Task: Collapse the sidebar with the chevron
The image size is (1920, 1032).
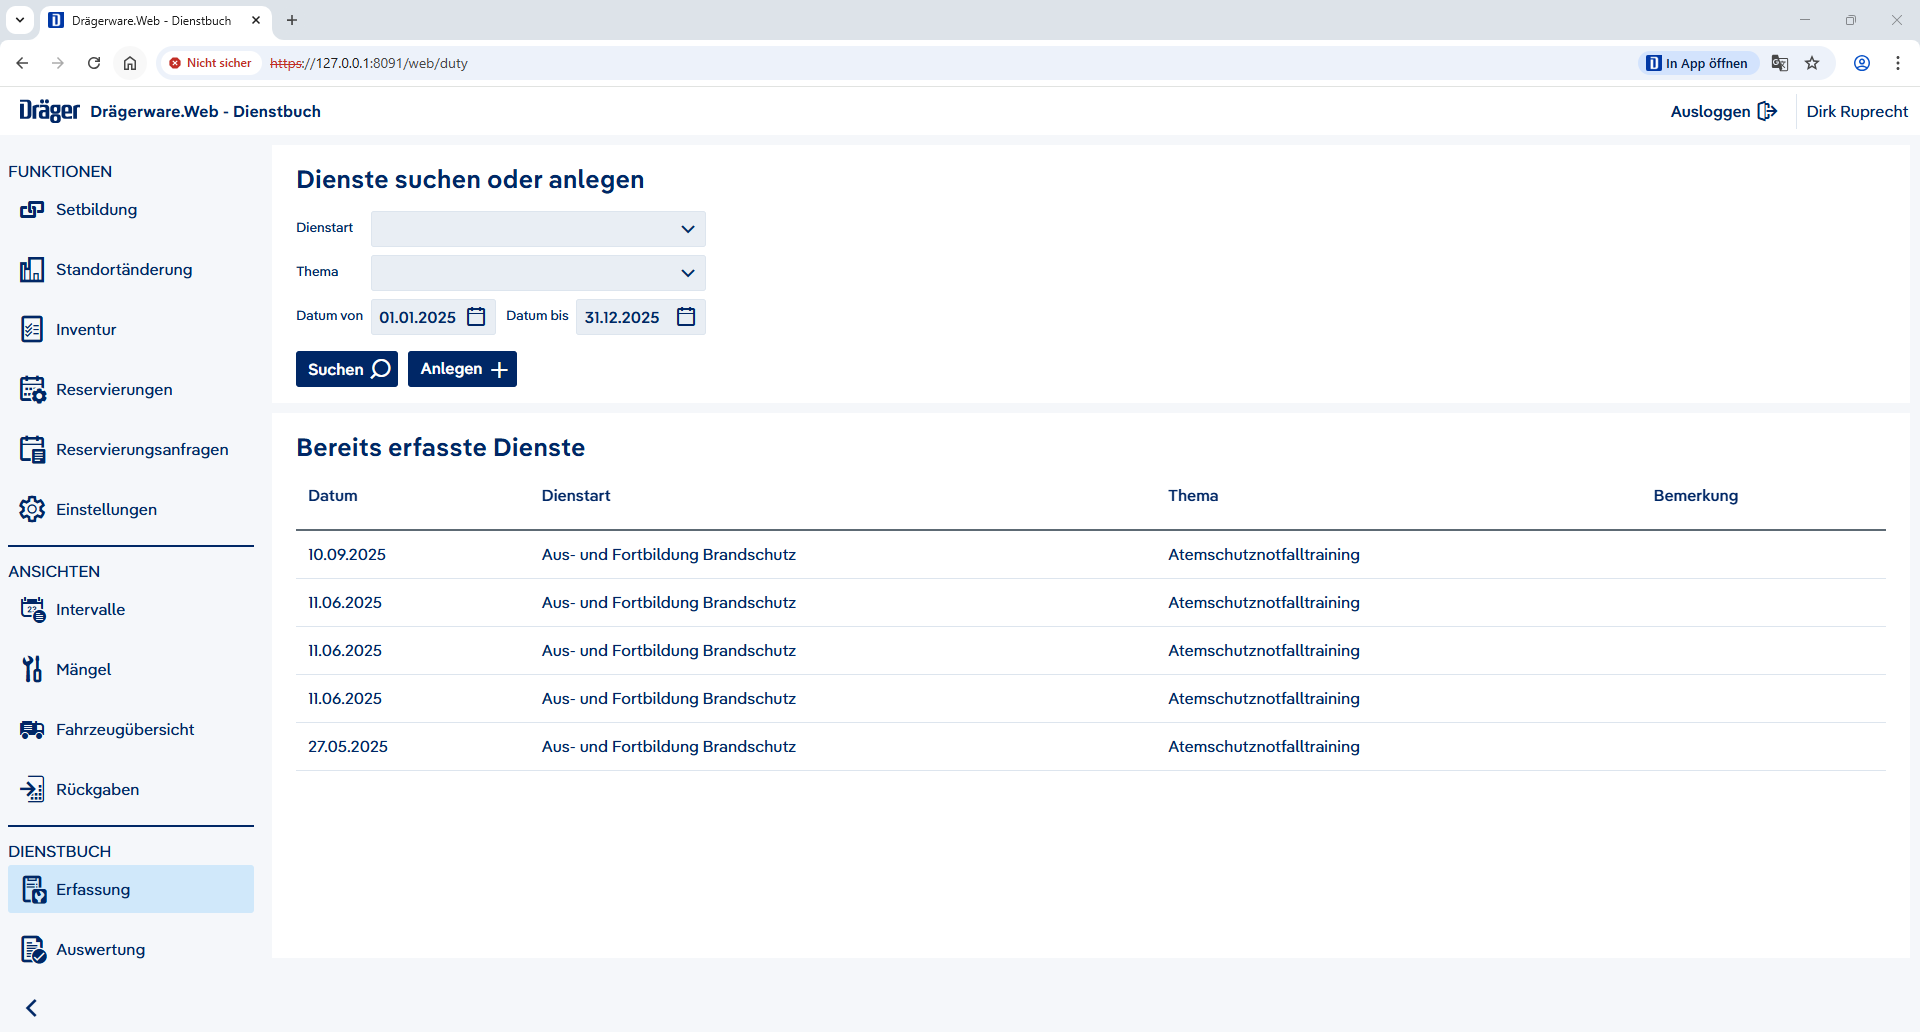Action: click(x=32, y=1008)
